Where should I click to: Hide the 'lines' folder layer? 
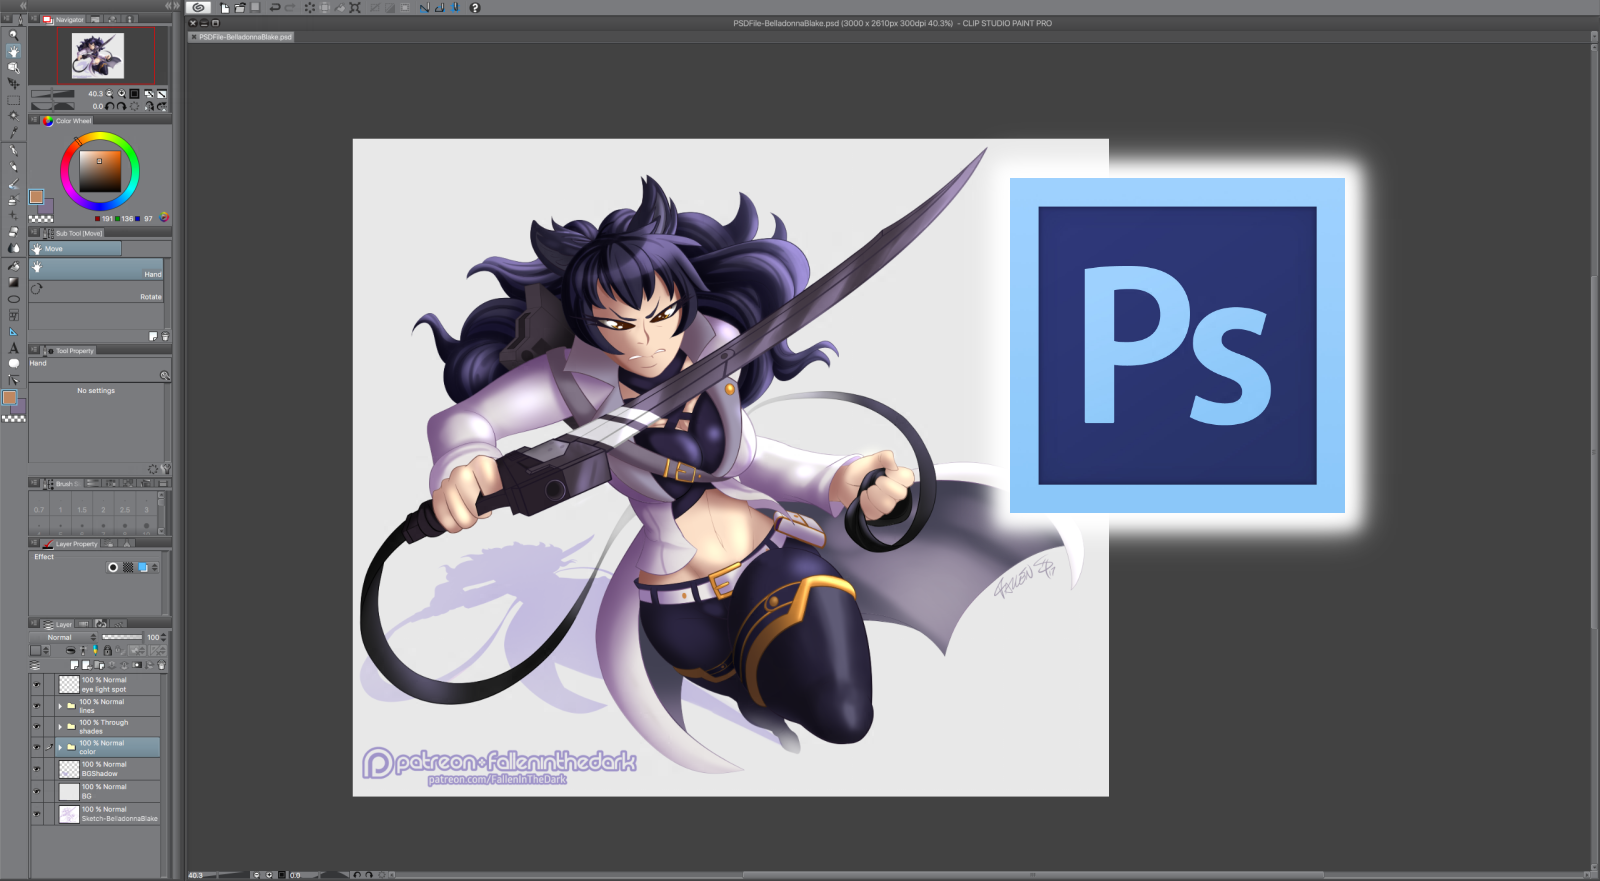point(37,706)
